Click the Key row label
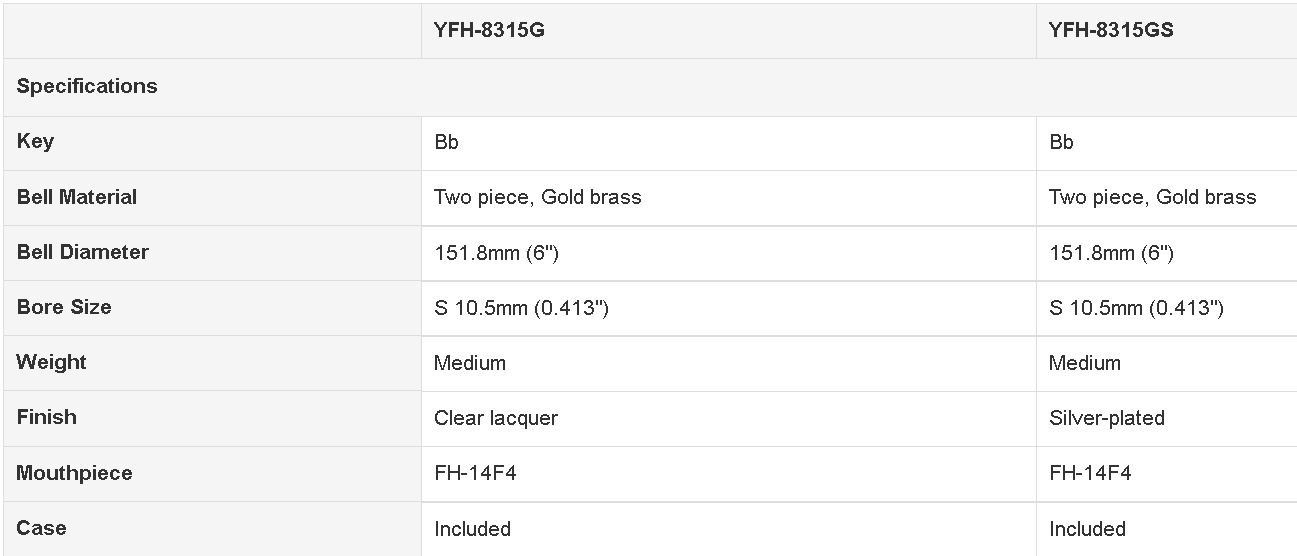This screenshot has height=556, width=1297. click(x=35, y=141)
